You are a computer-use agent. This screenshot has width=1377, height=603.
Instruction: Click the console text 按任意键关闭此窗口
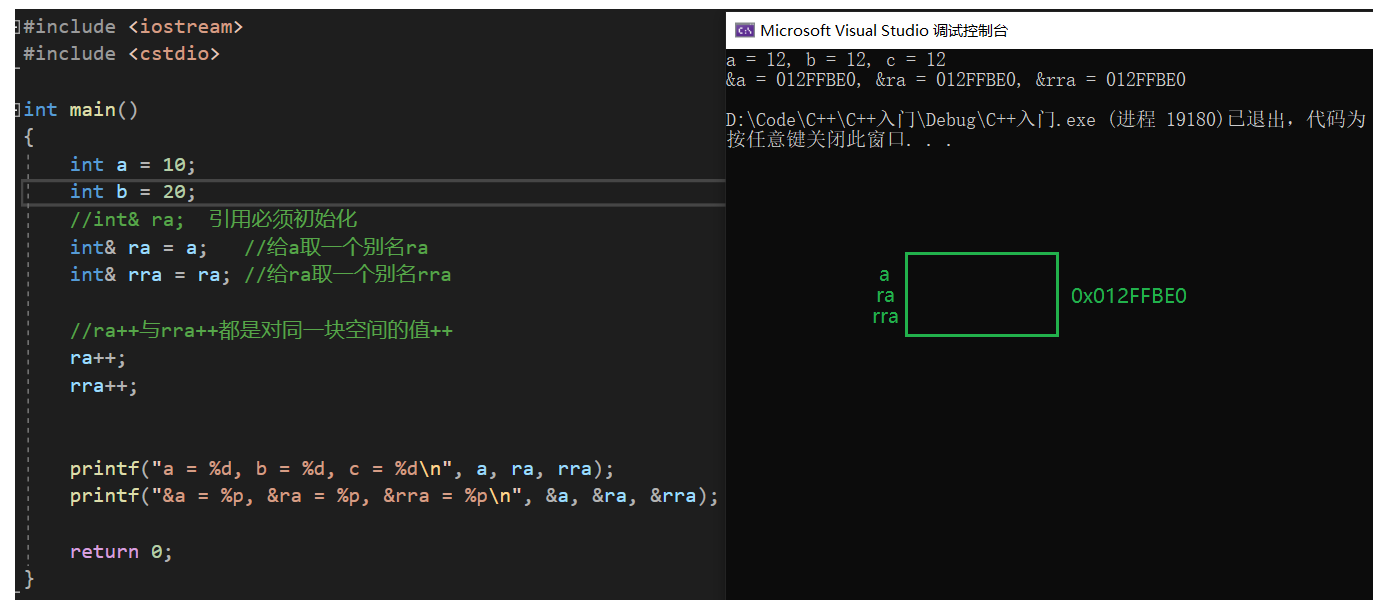point(839,140)
